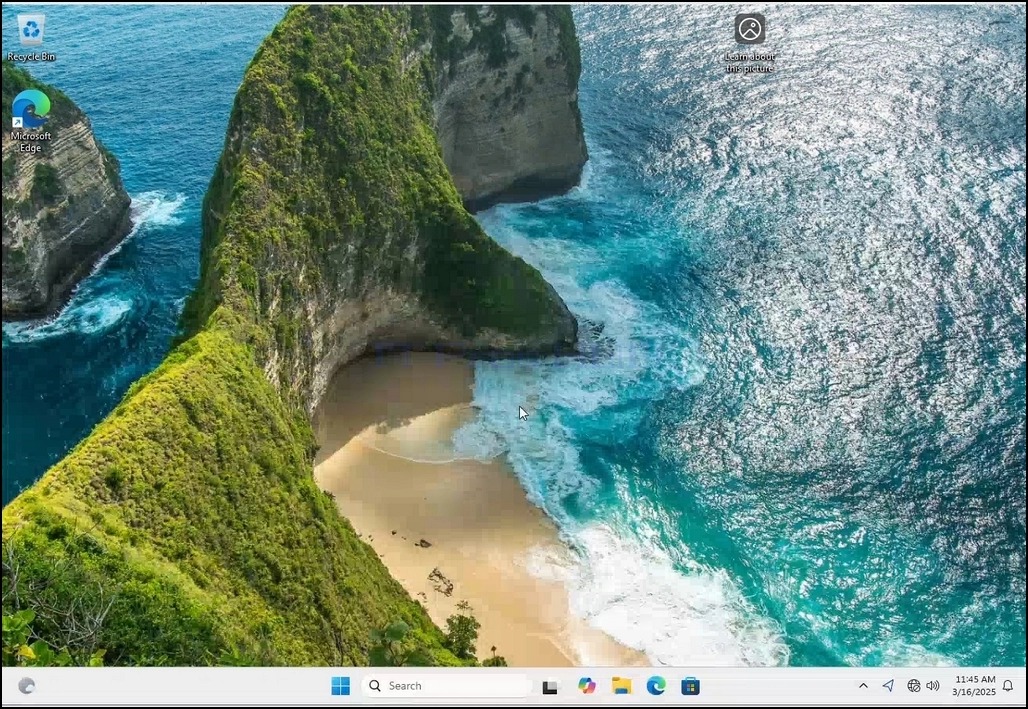Open File Explorer from the taskbar
Viewport: 1028px width, 709px height.
(621, 686)
